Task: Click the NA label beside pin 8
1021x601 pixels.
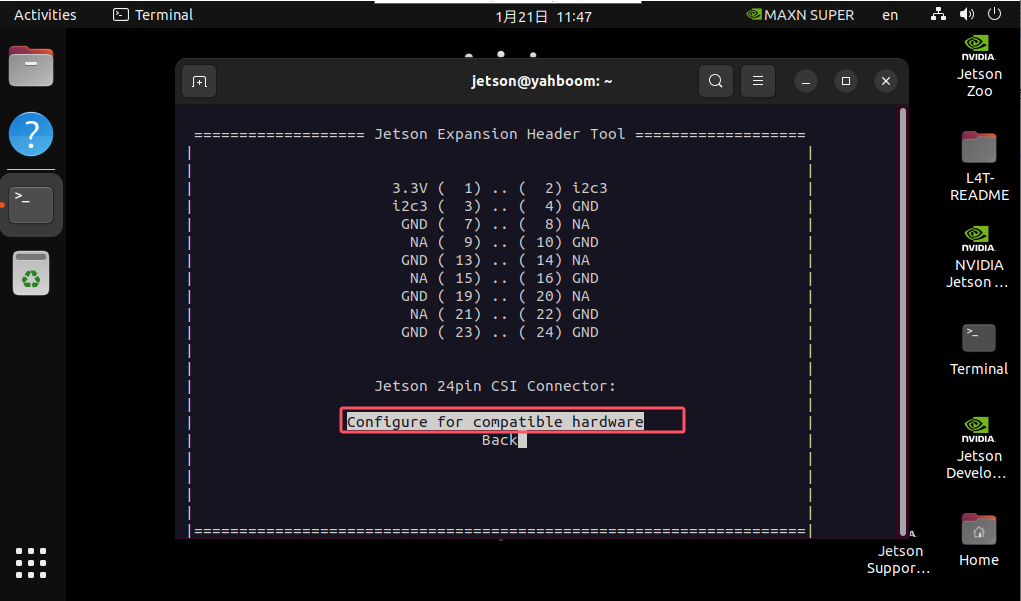Action: click(x=581, y=225)
